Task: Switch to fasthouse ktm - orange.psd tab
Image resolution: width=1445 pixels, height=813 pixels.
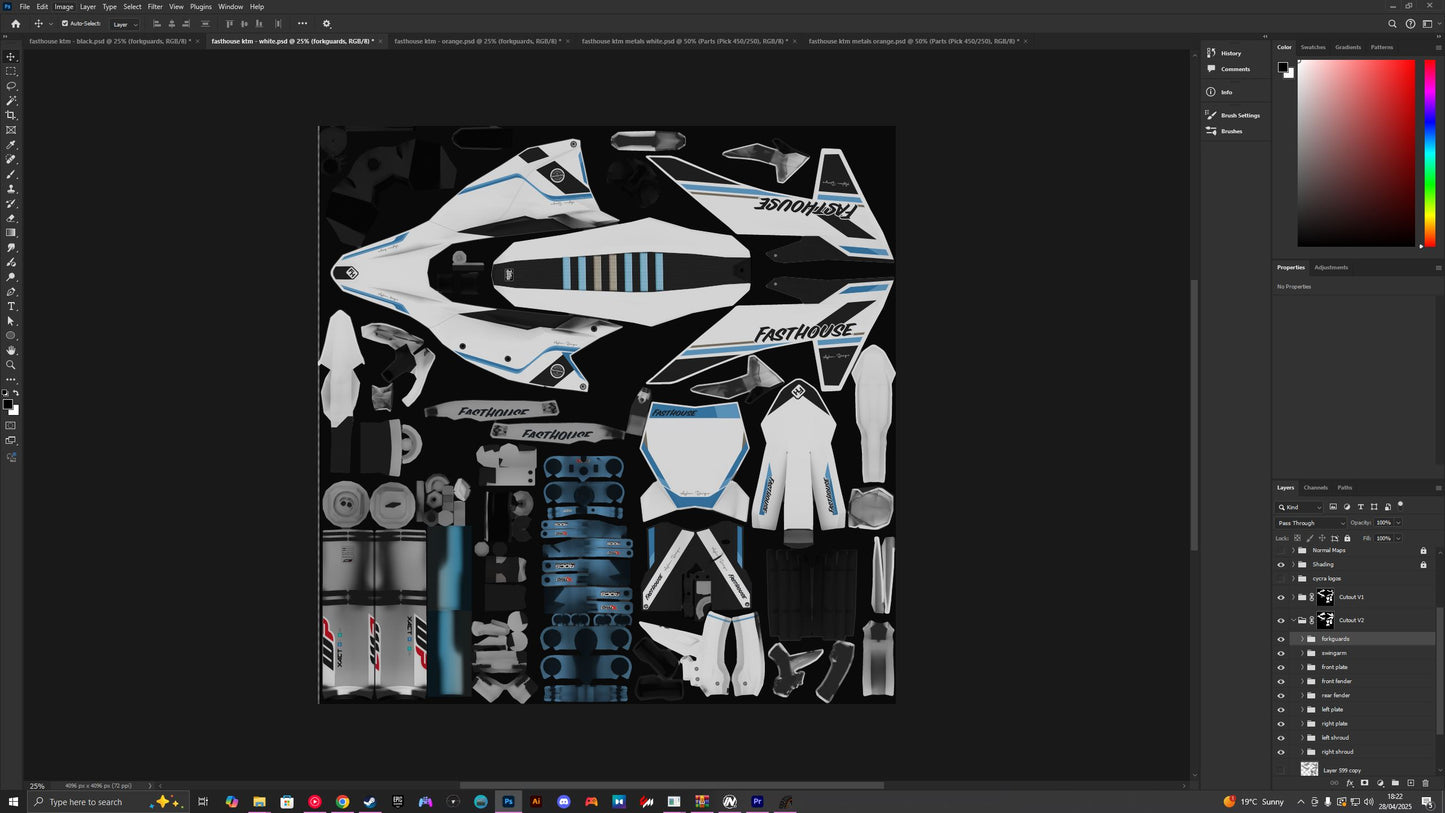Action: pos(476,41)
